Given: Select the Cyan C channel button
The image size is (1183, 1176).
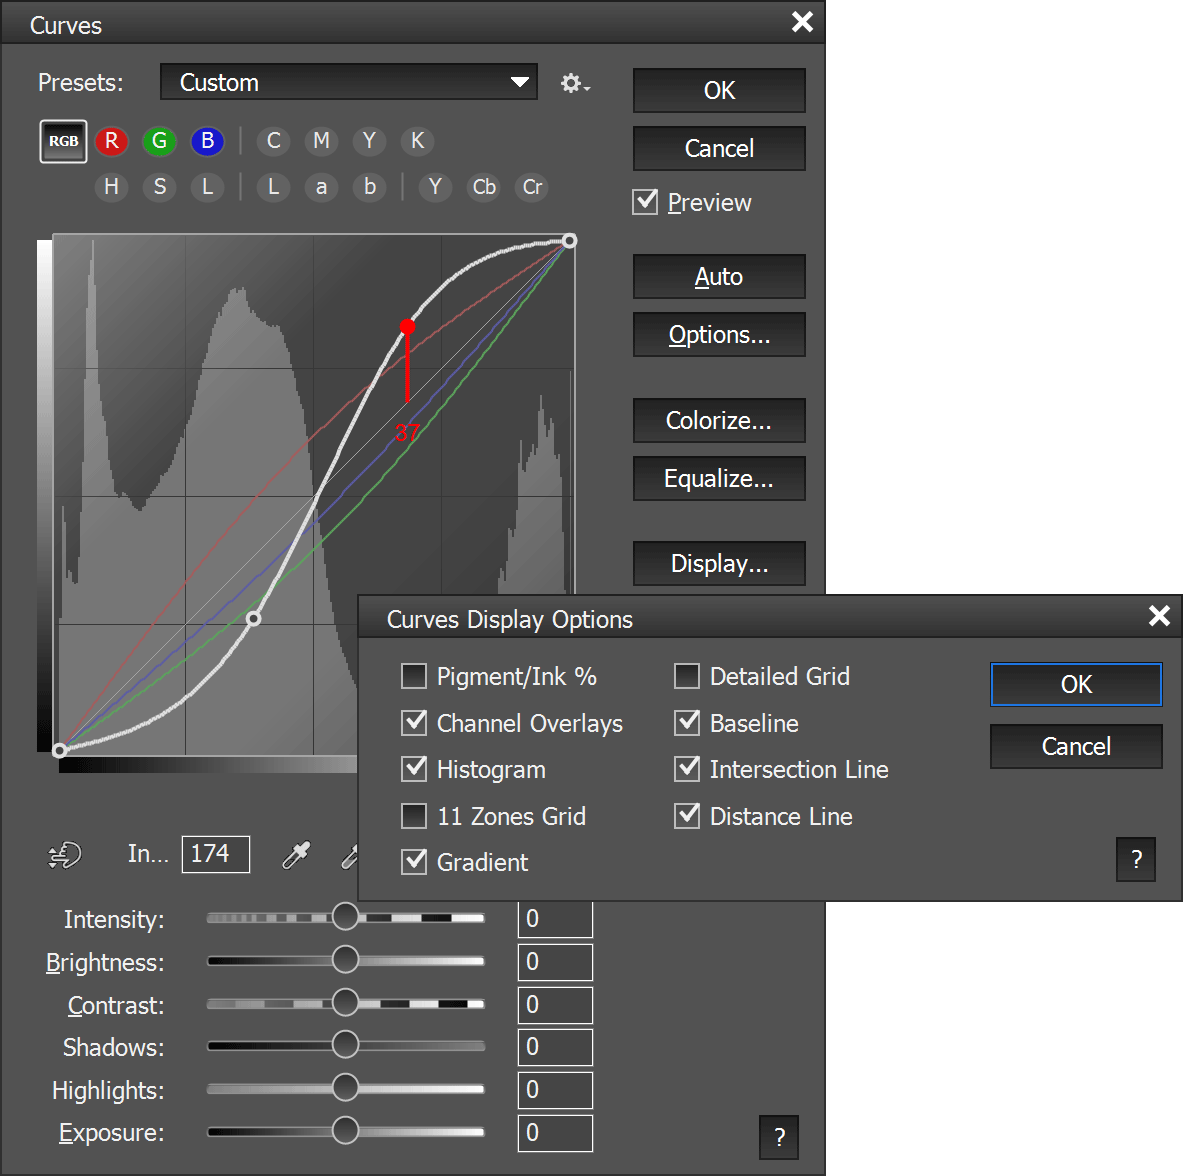Looking at the screenshot, I should (273, 141).
